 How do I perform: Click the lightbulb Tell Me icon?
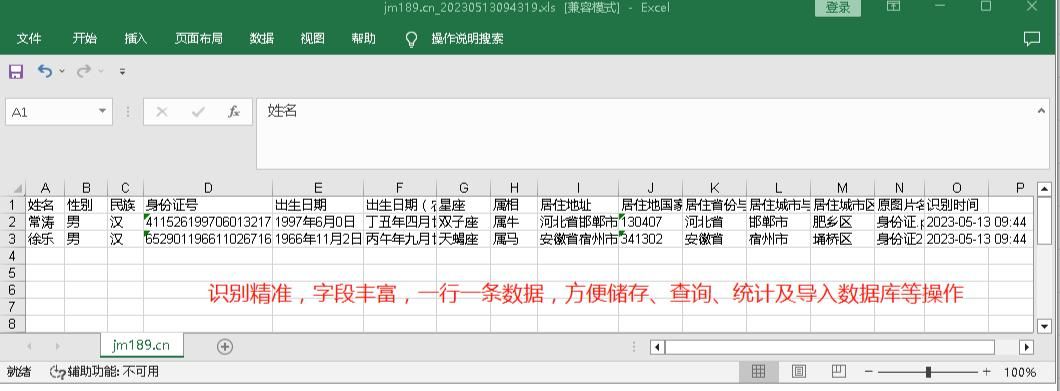[x=411, y=39]
